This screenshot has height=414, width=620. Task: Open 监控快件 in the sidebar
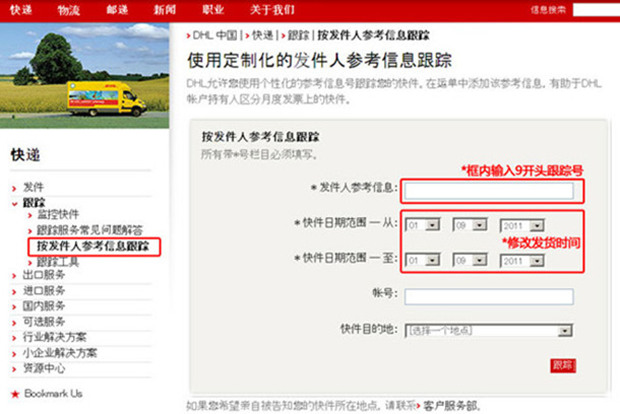pyautogui.click(x=58, y=214)
